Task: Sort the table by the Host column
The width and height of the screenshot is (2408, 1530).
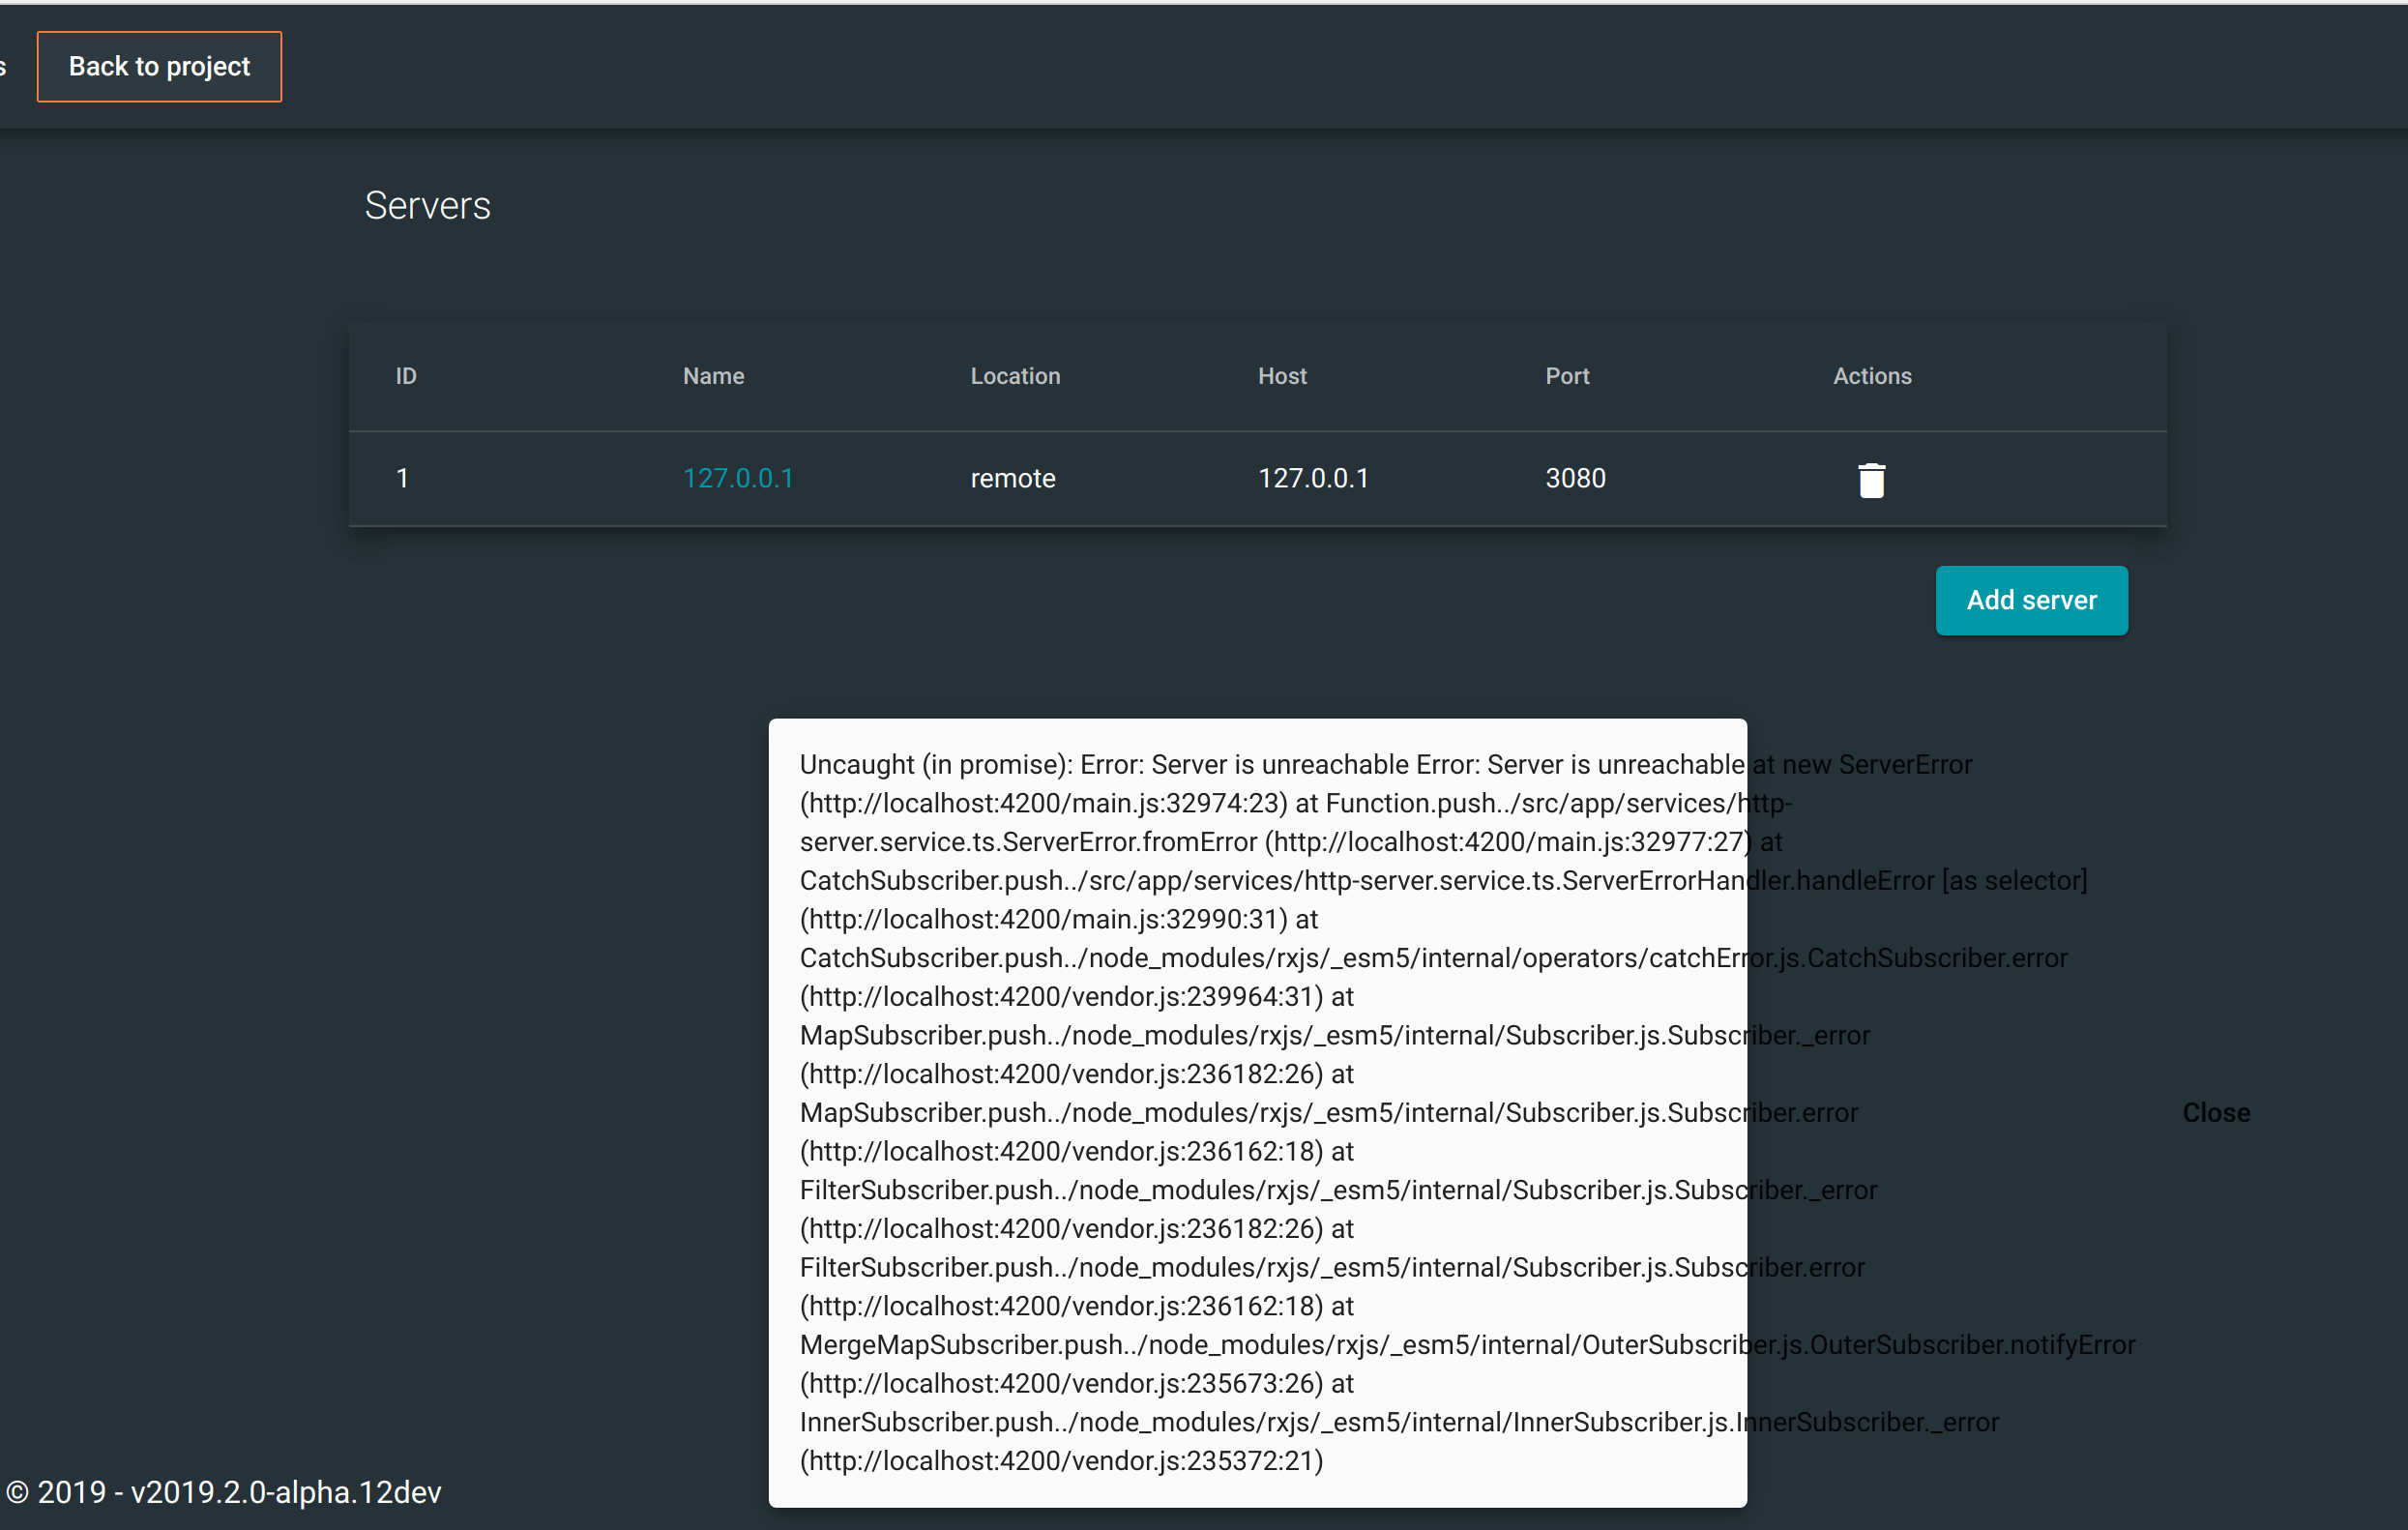Action: [1283, 376]
